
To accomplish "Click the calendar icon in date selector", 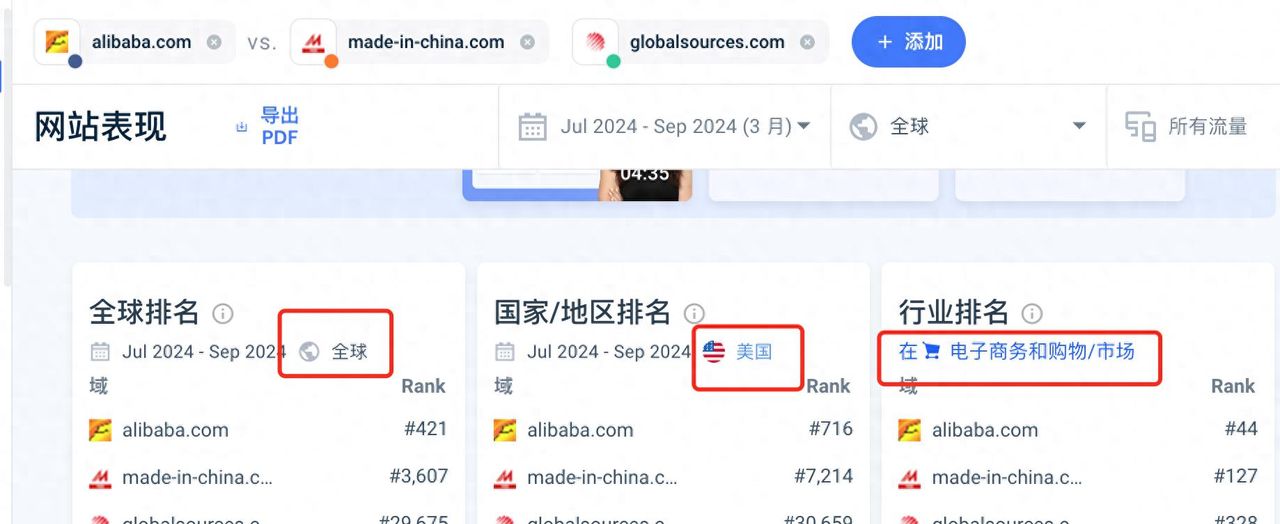I will (x=533, y=127).
